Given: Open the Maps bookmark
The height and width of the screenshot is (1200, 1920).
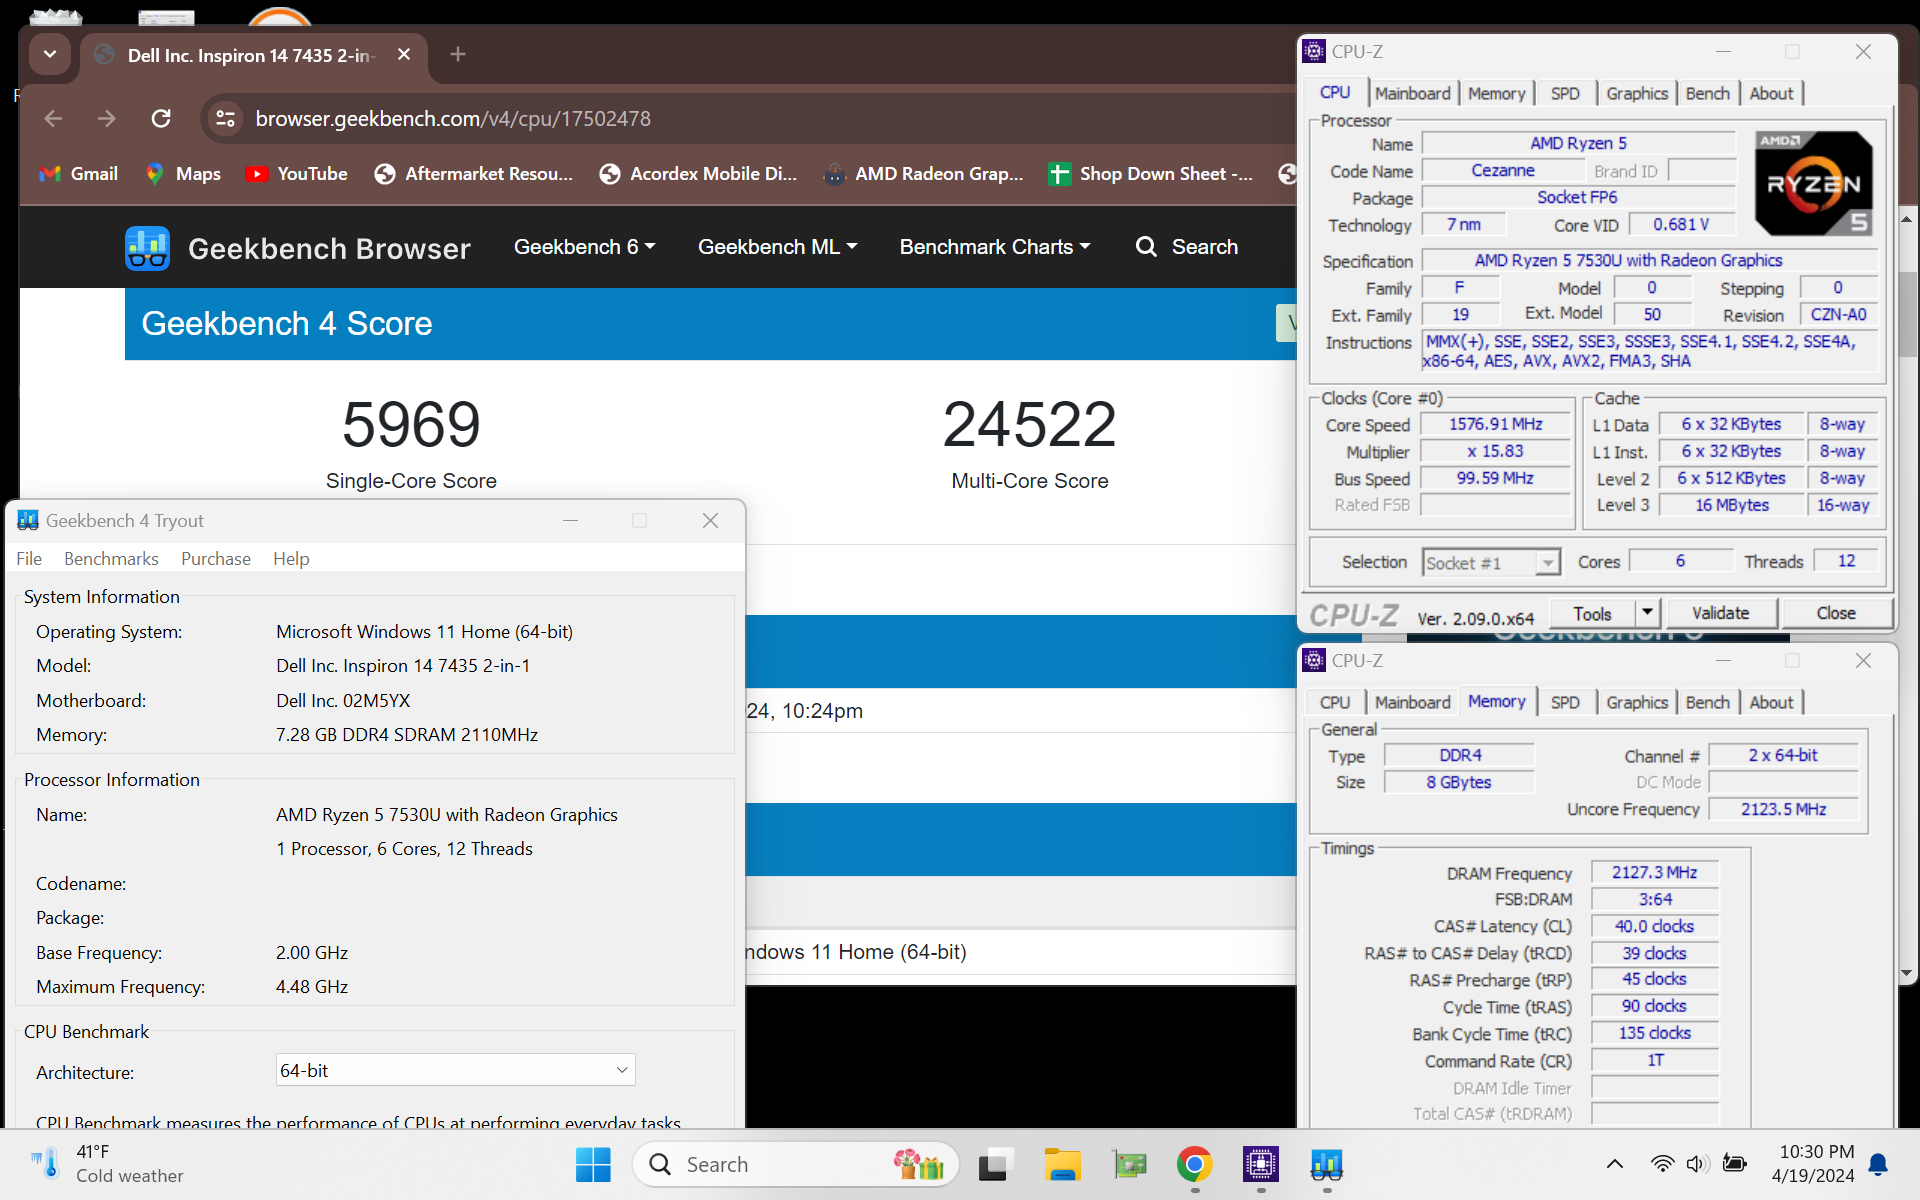Looking at the screenshot, I should click(183, 174).
